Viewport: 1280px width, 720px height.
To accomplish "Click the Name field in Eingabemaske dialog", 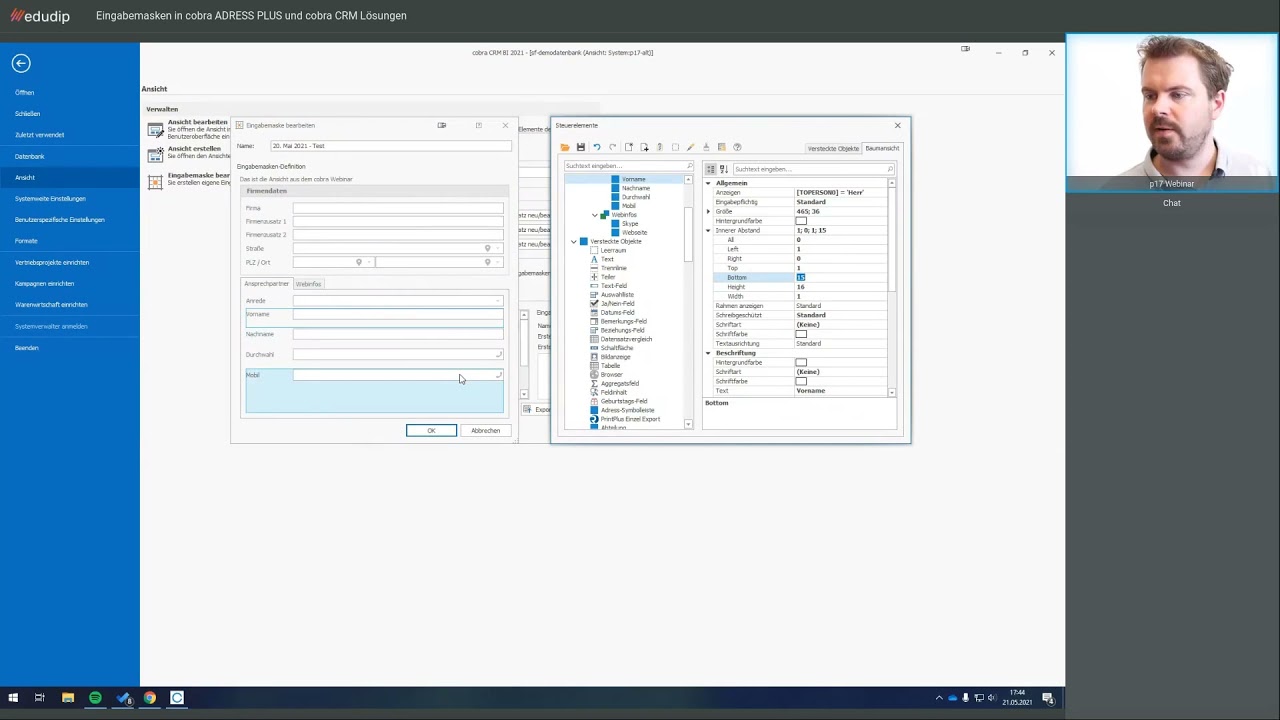I will pos(390,146).
